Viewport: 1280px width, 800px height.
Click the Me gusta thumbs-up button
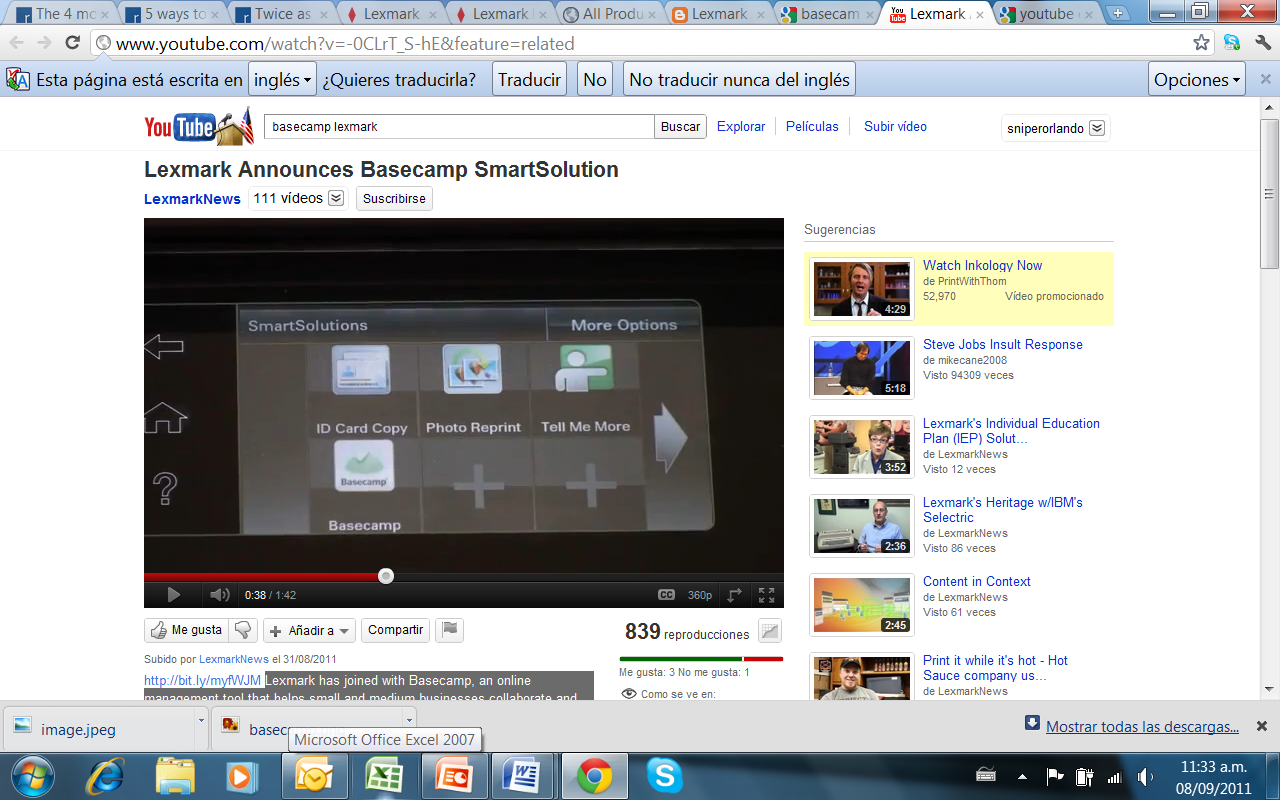point(187,630)
